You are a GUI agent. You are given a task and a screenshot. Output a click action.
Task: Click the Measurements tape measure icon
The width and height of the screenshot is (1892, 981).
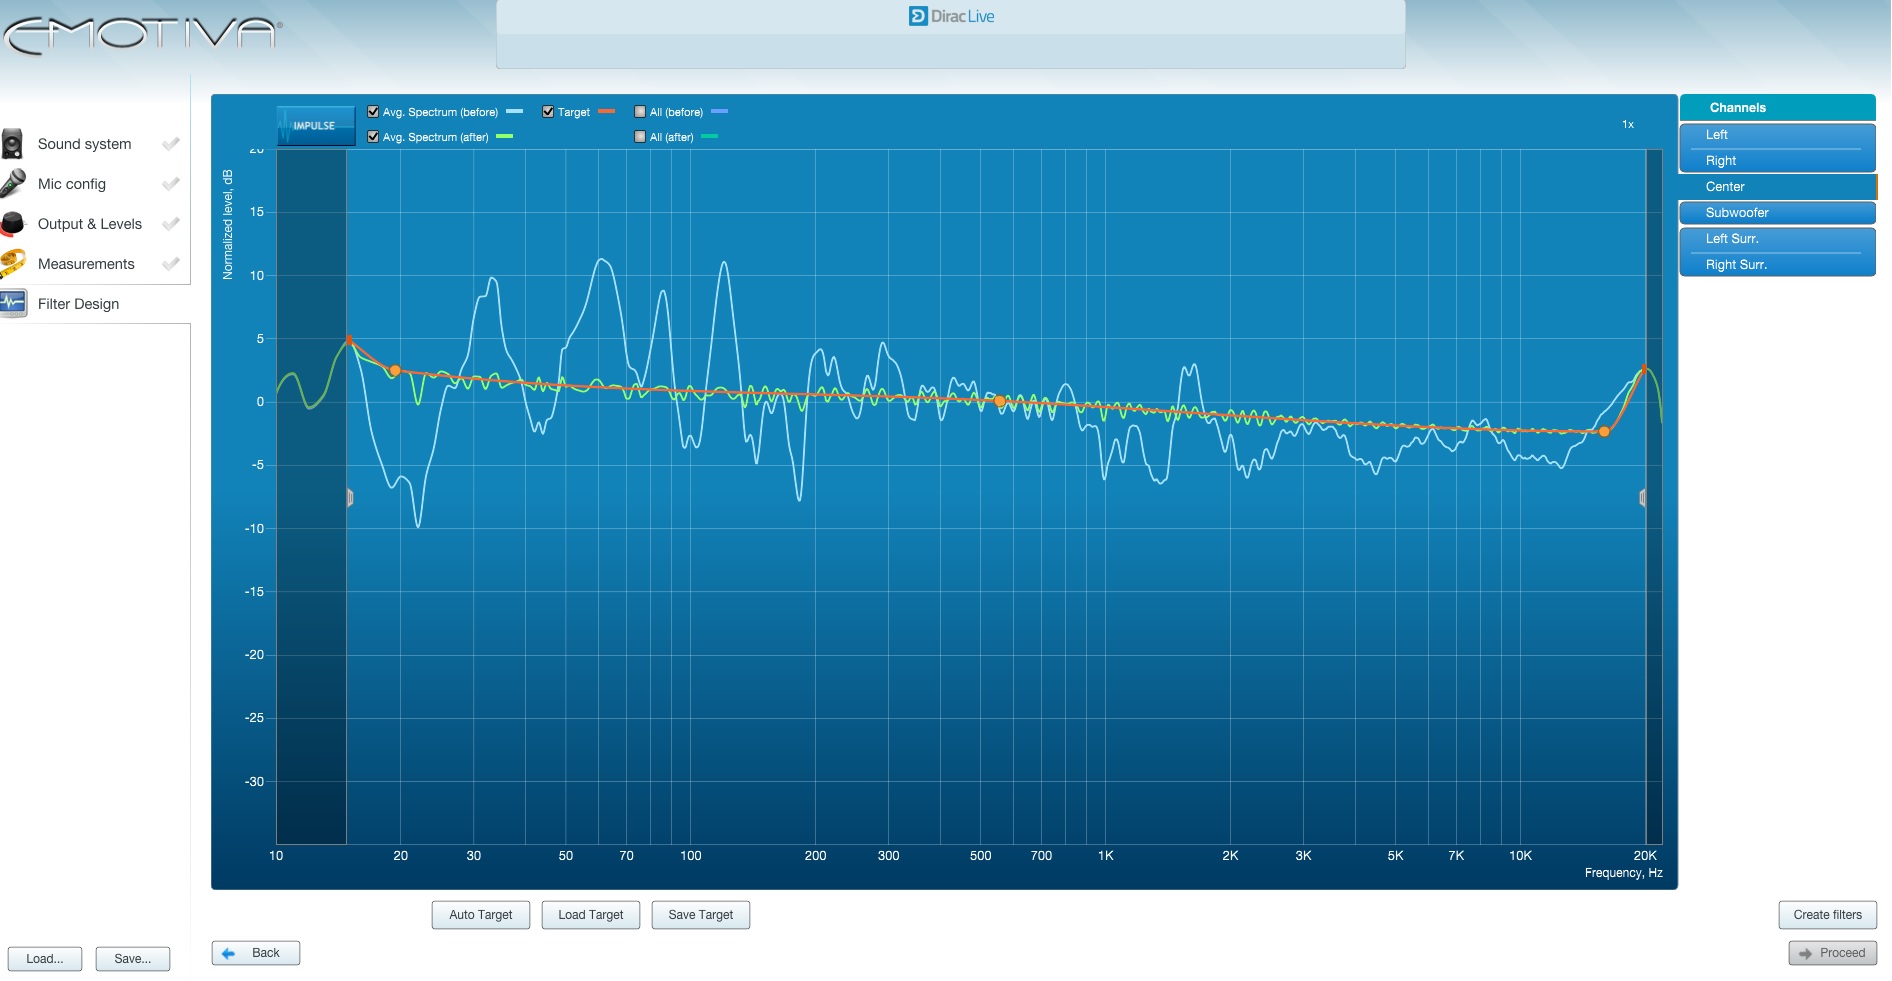click(x=13, y=264)
